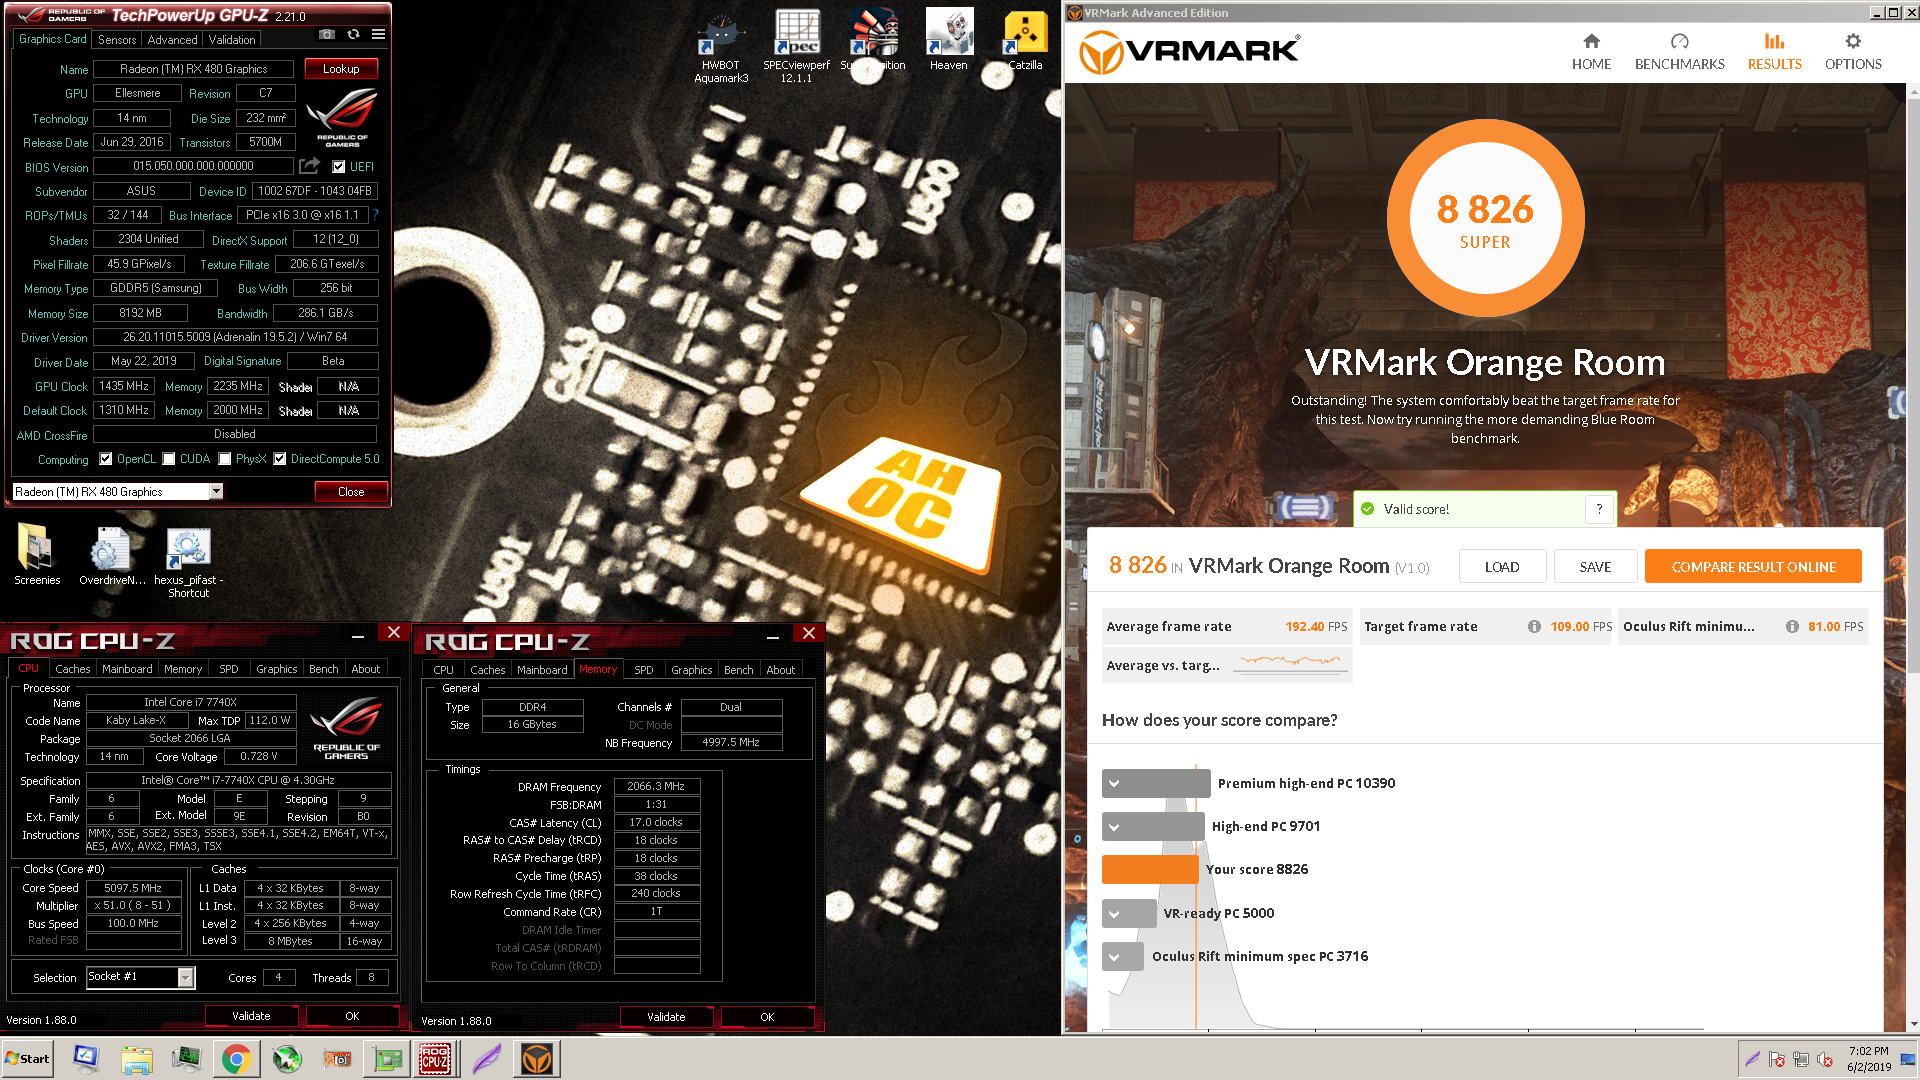Open file explorer folder in taskbar
The width and height of the screenshot is (1920, 1080).
[x=137, y=1059]
